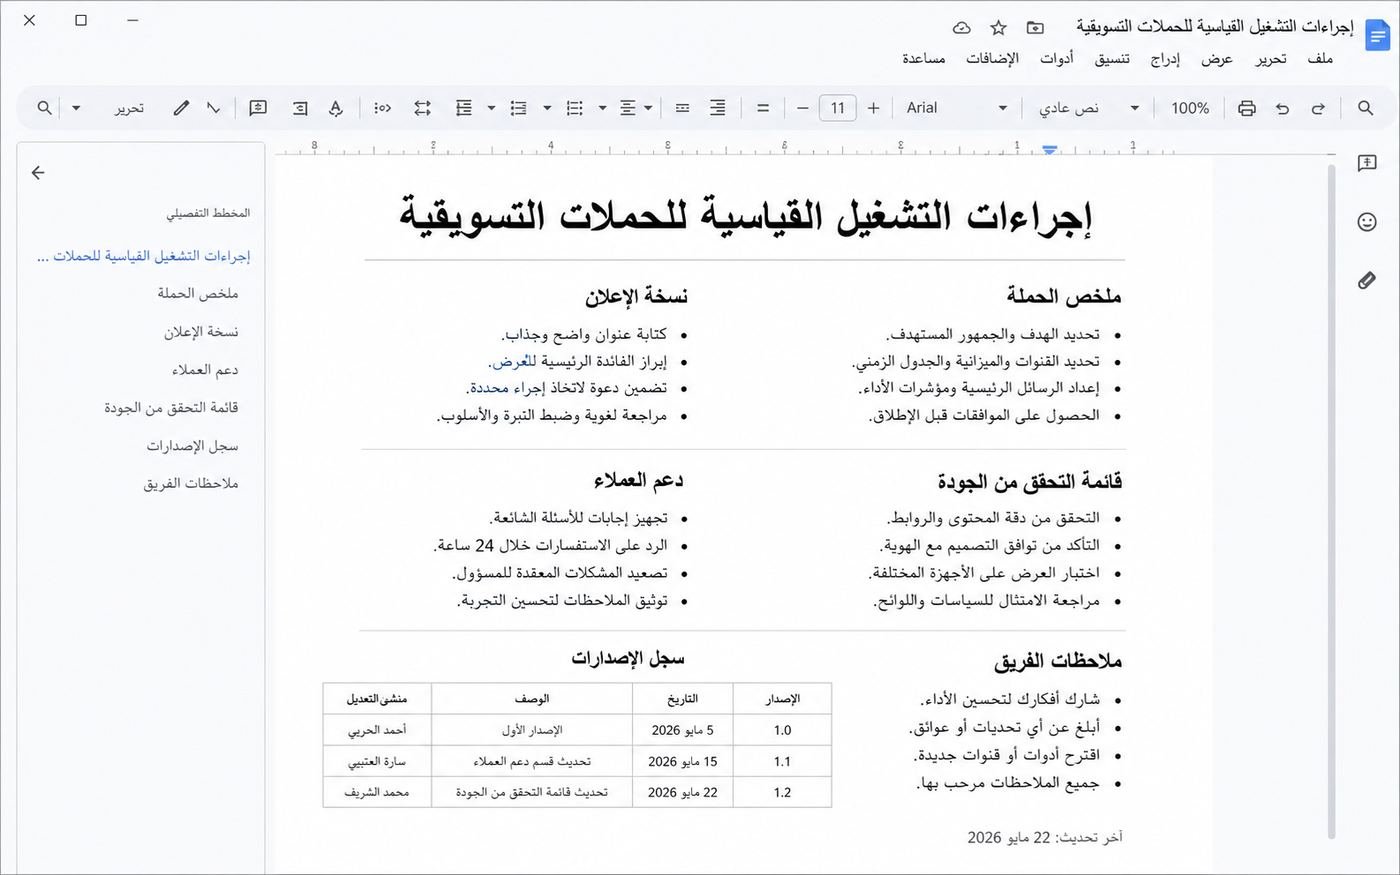Open the تحرير editing mode dropdown
The width and height of the screenshot is (1400, 875).
coord(106,108)
